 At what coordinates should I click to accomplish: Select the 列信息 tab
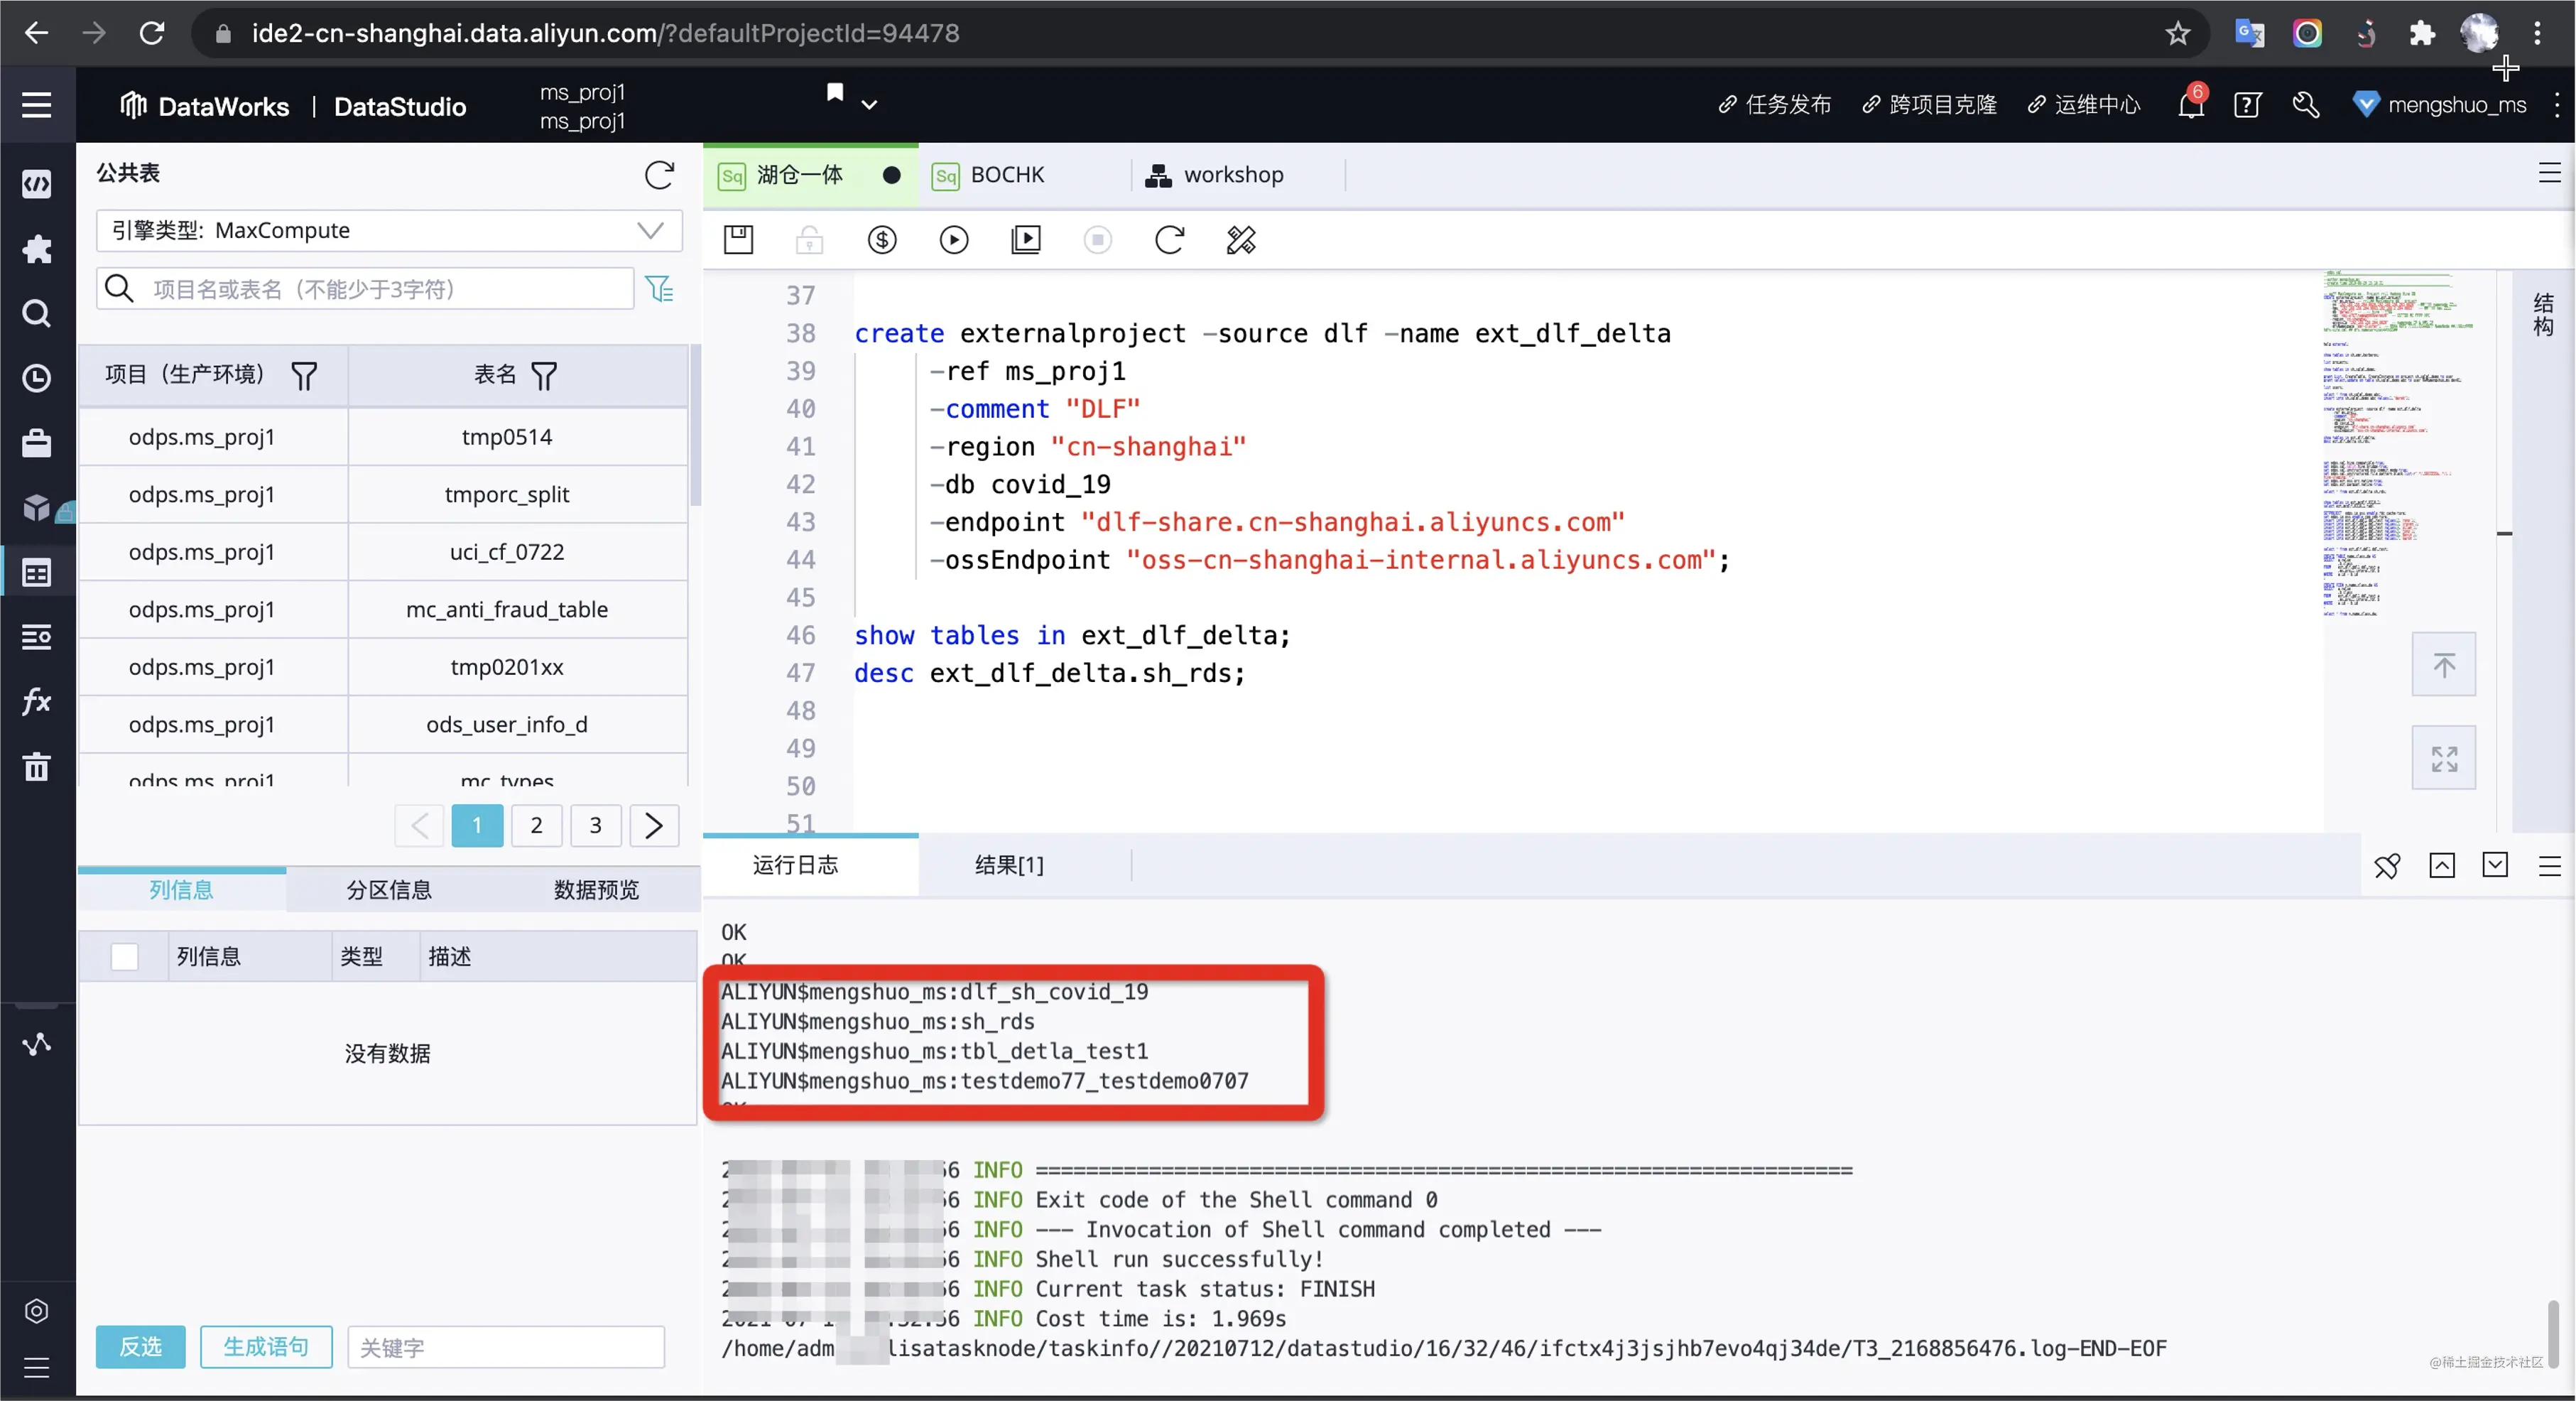(x=181, y=890)
